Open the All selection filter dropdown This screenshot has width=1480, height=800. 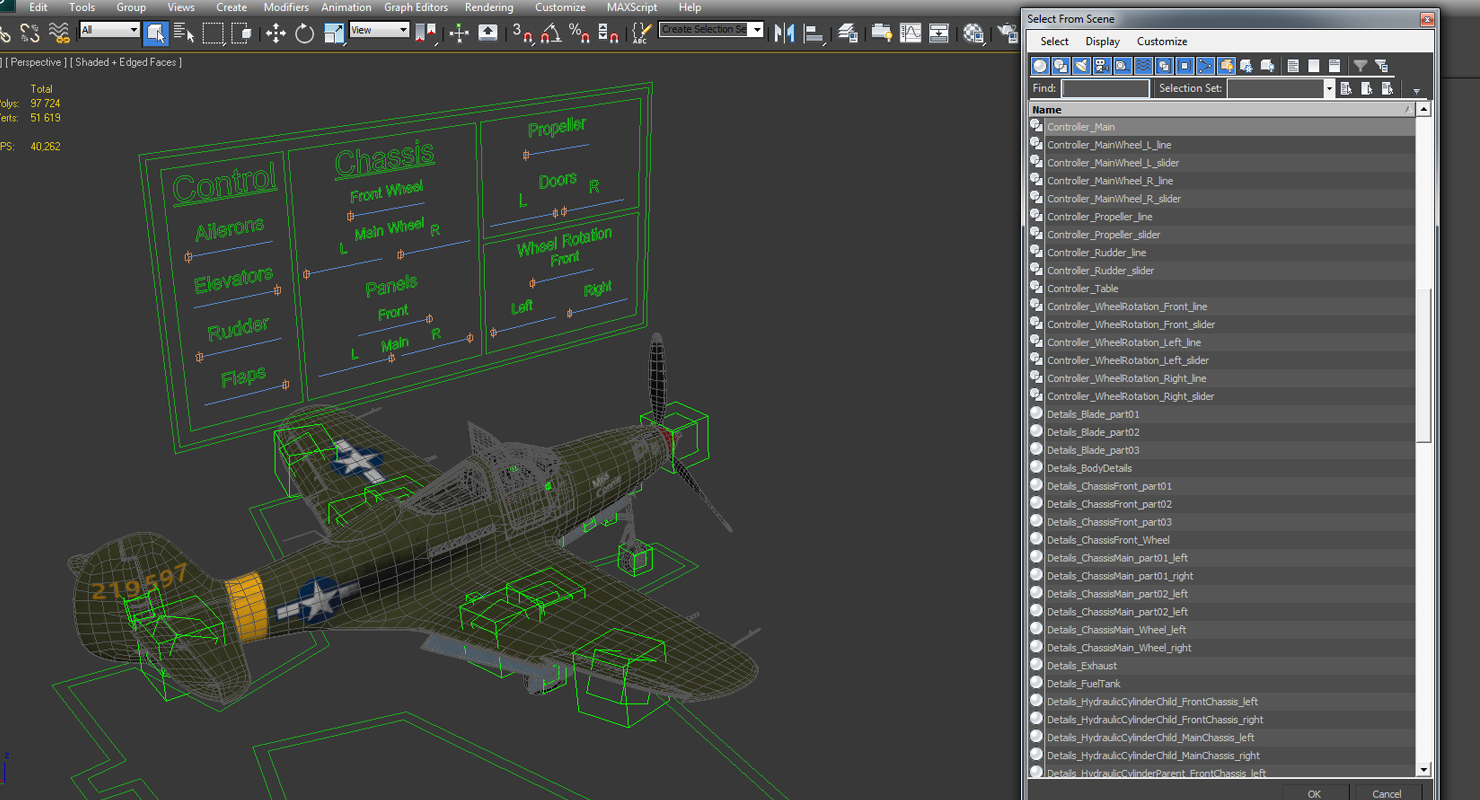[x=109, y=30]
